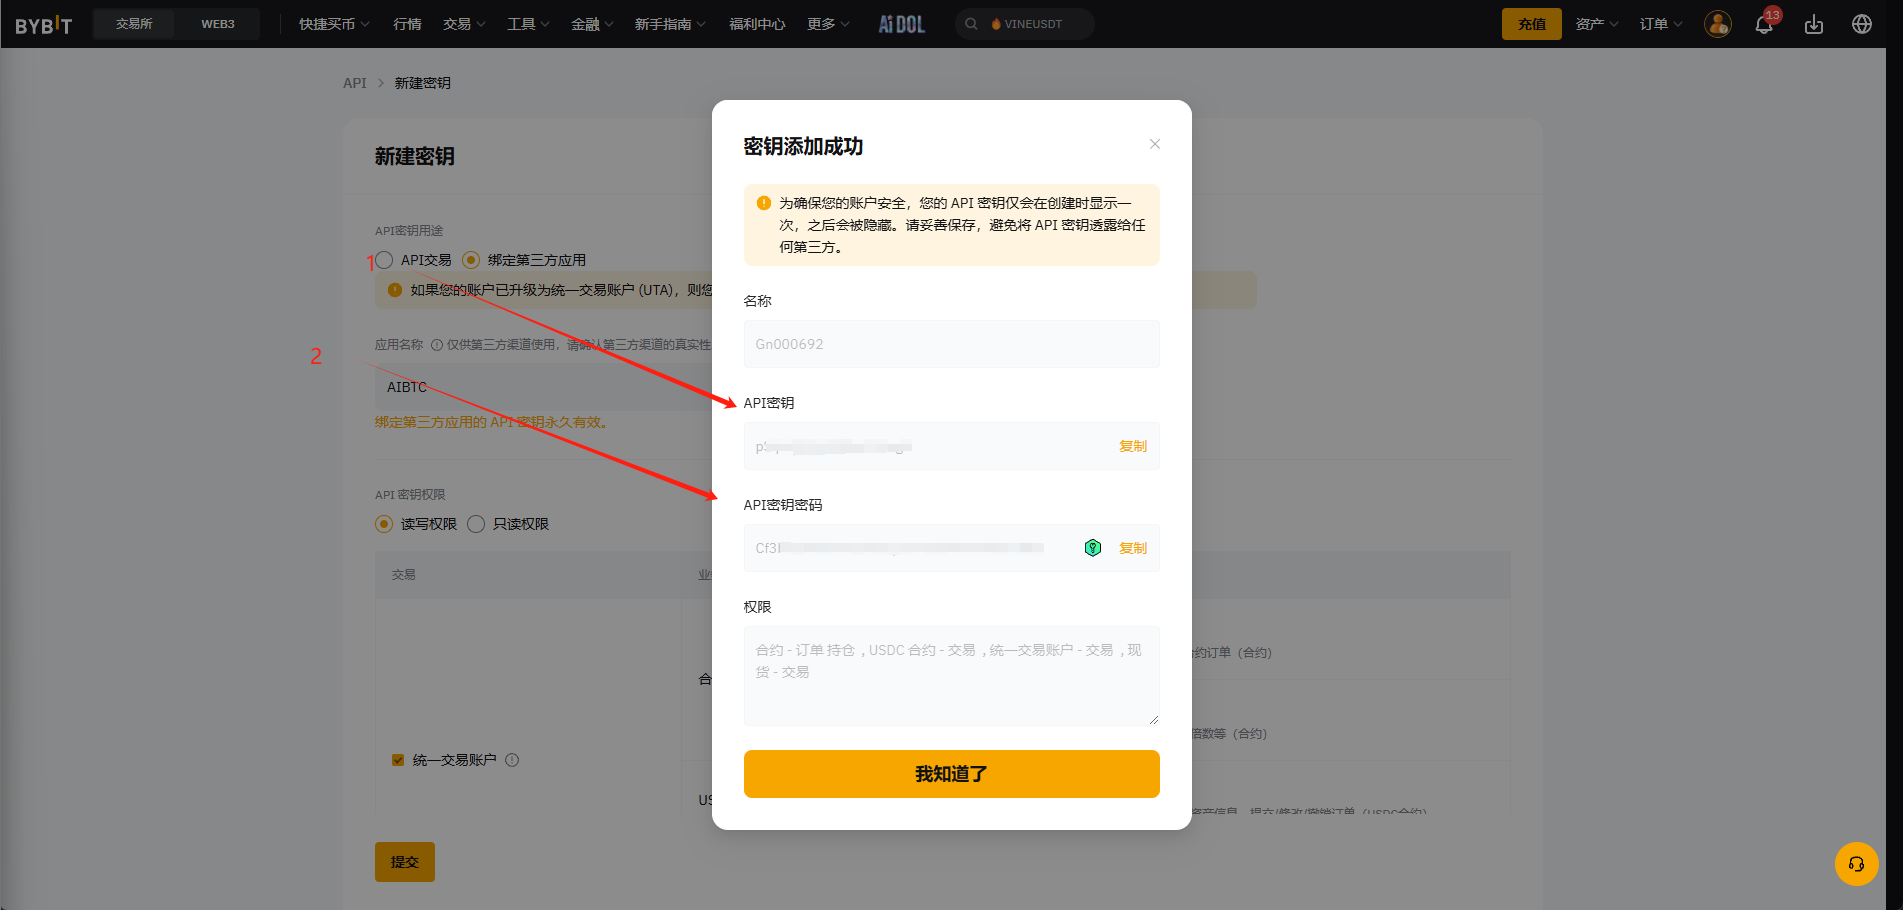Click the customer support headset icon
Image resolution: width=1903 pixels, height=910 pixels.
click(x=1856, y=864)
